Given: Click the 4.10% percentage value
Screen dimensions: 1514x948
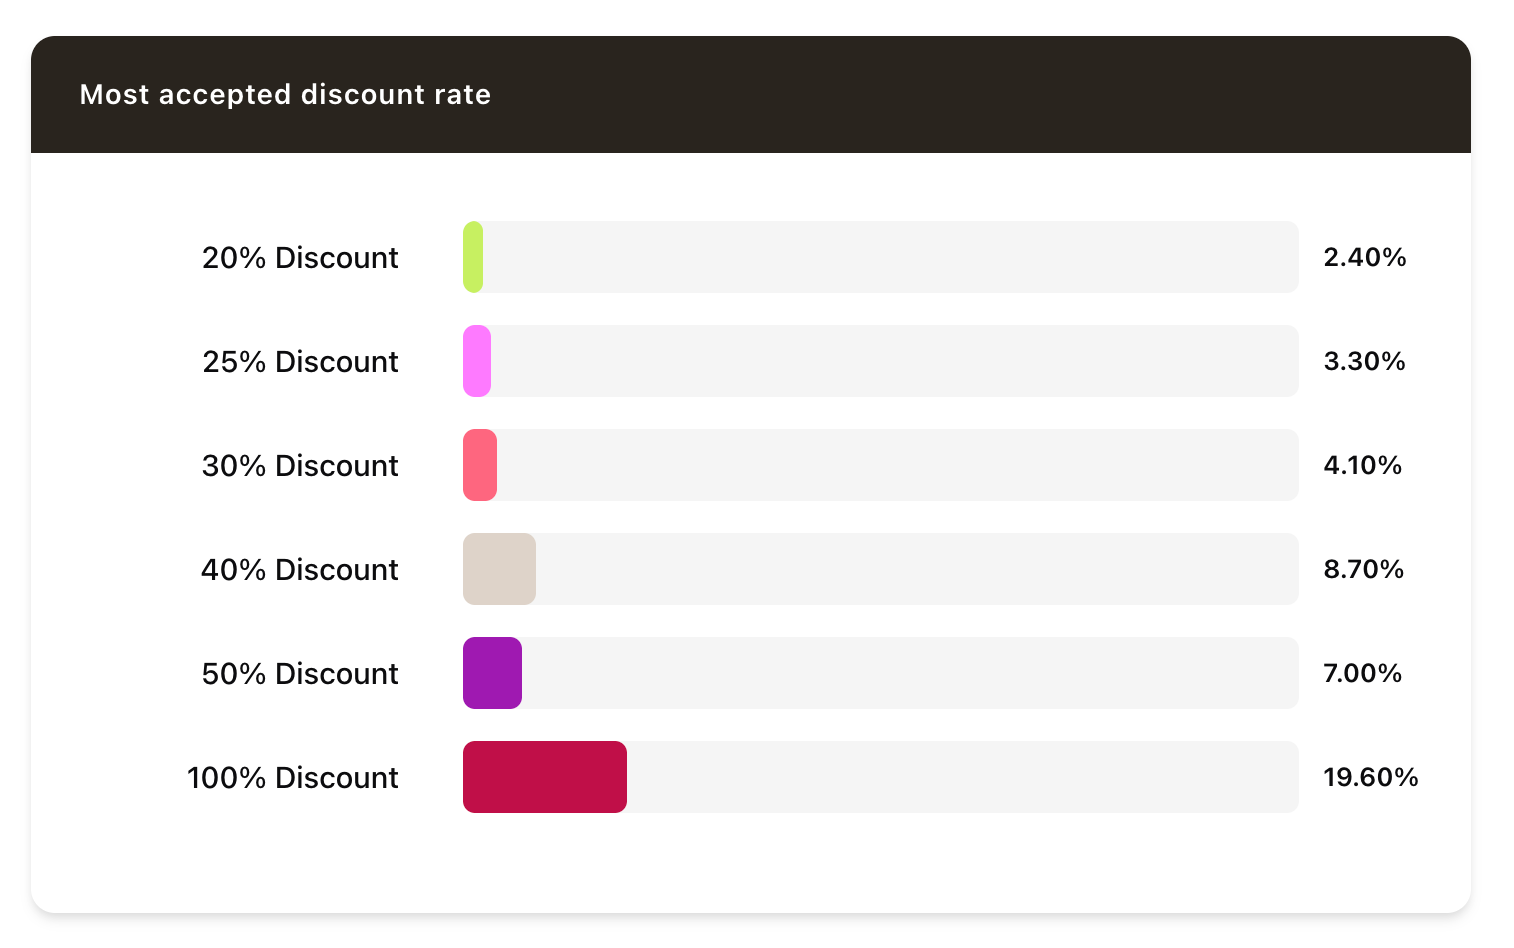Looking at the screenshot, I should click(1362, 466).
